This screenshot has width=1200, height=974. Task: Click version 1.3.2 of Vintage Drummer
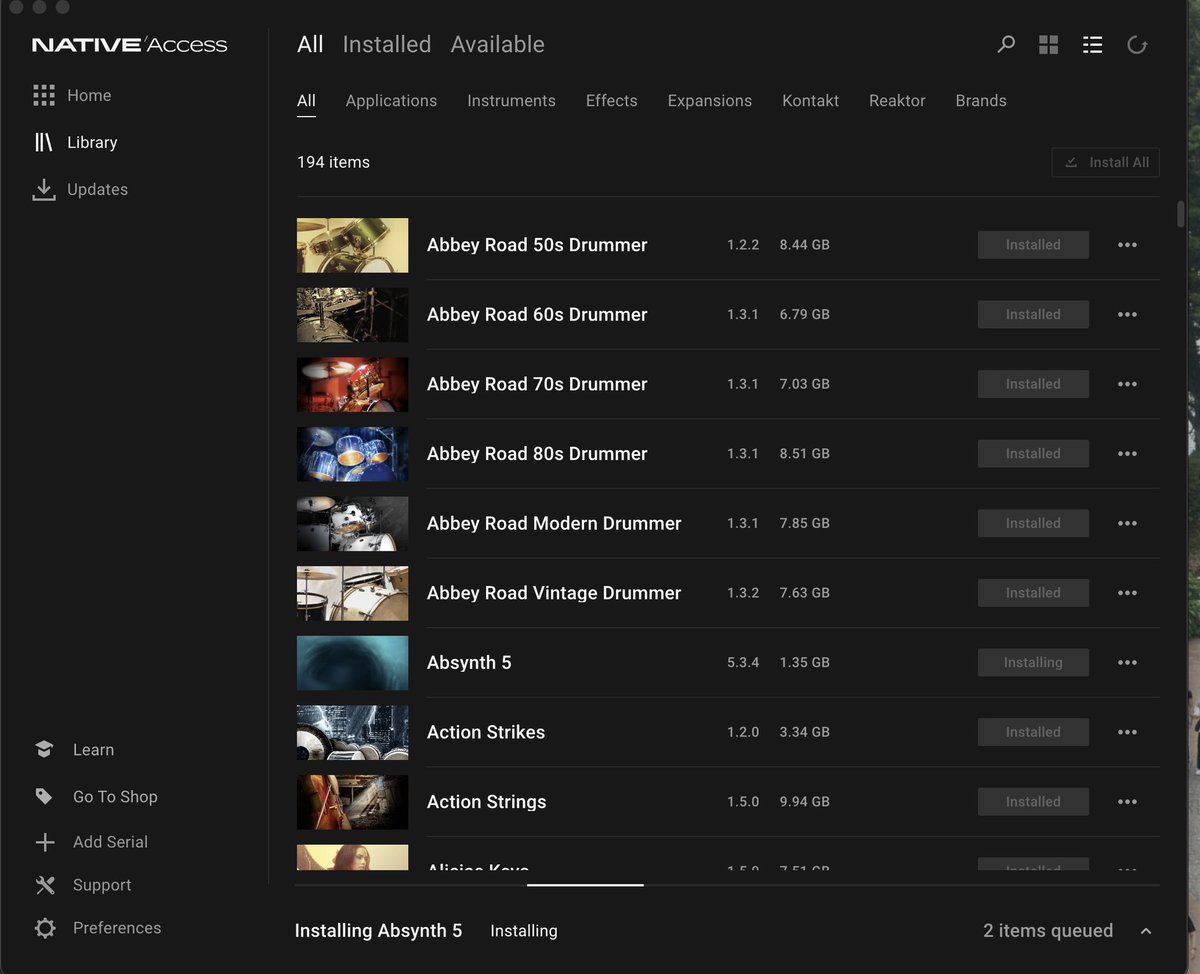[743, 593]
